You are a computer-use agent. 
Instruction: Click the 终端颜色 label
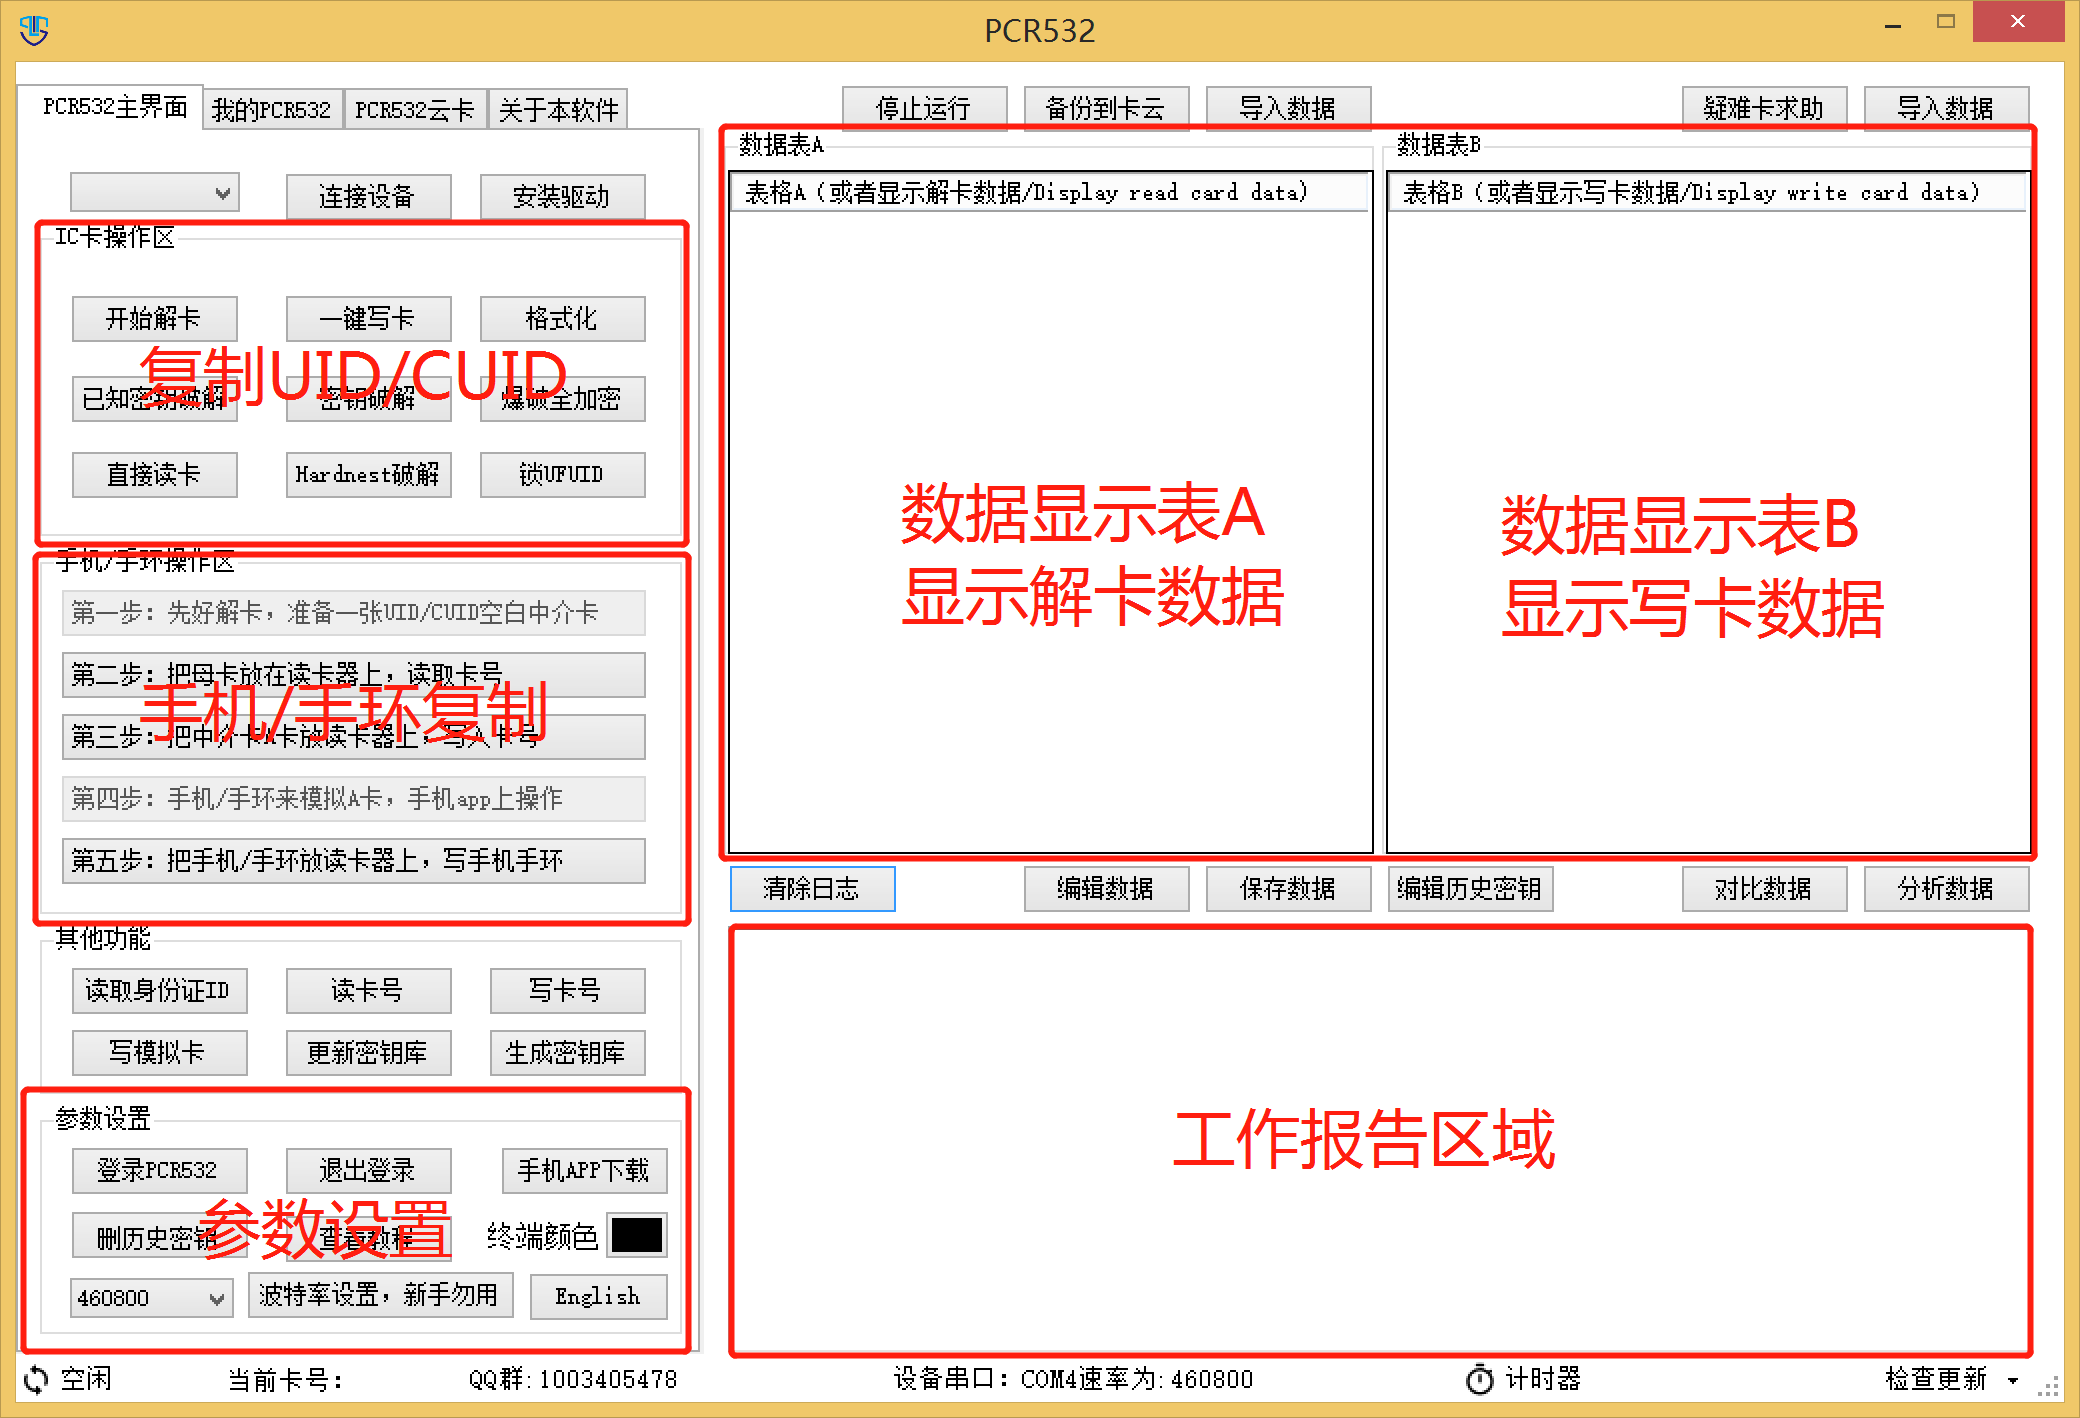(542, 1237)
